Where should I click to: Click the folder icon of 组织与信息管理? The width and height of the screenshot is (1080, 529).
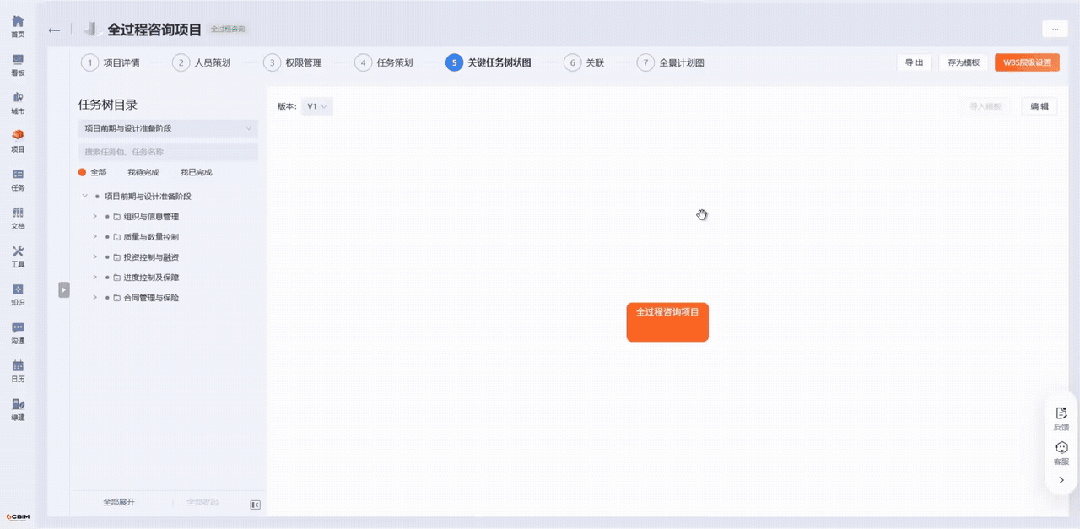tap(117, 216)
